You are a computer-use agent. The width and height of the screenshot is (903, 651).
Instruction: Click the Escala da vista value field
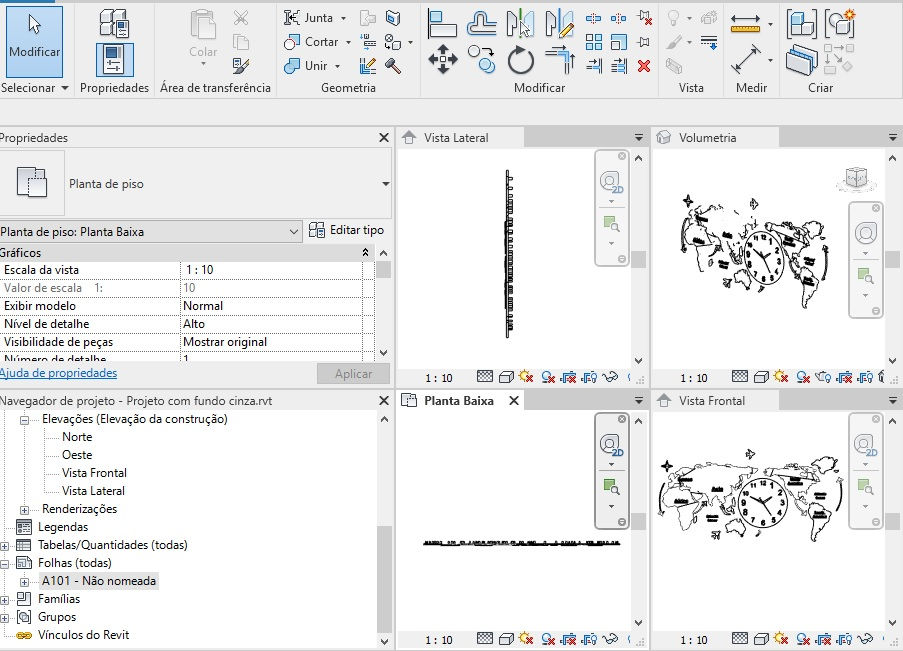pos(271,270)
